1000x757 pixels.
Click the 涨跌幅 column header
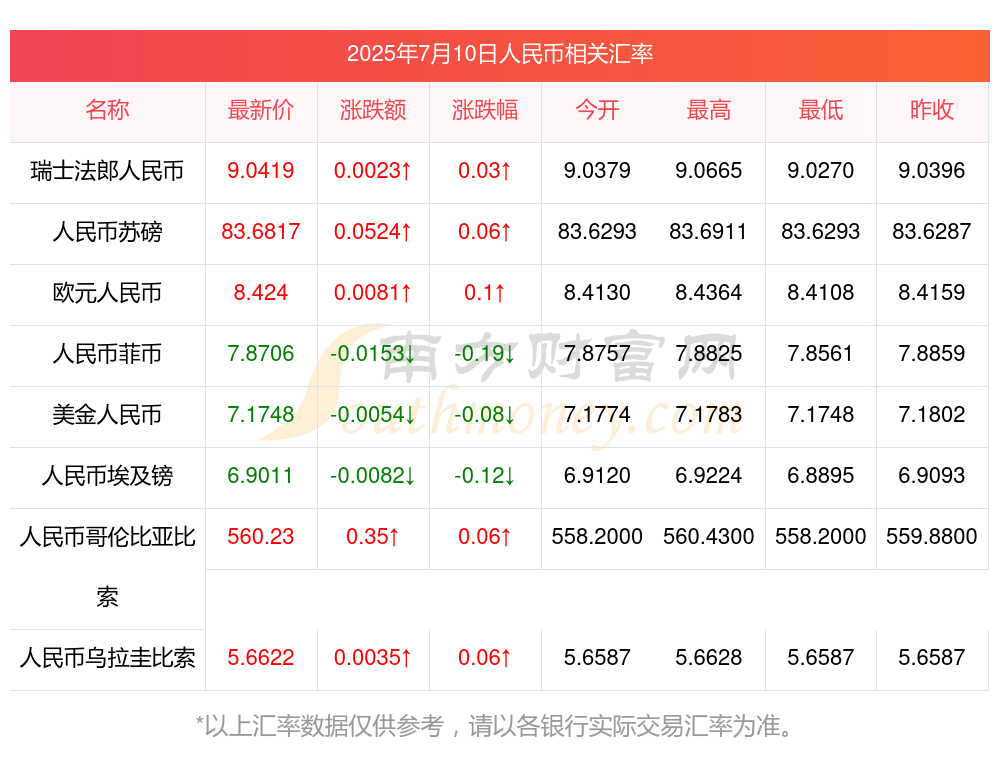click(x=485, y=110)
